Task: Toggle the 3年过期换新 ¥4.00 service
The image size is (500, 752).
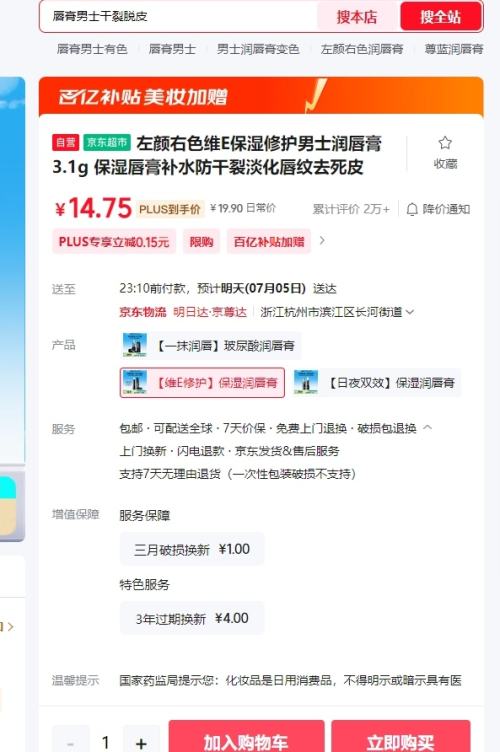Action: coord(192,618)
